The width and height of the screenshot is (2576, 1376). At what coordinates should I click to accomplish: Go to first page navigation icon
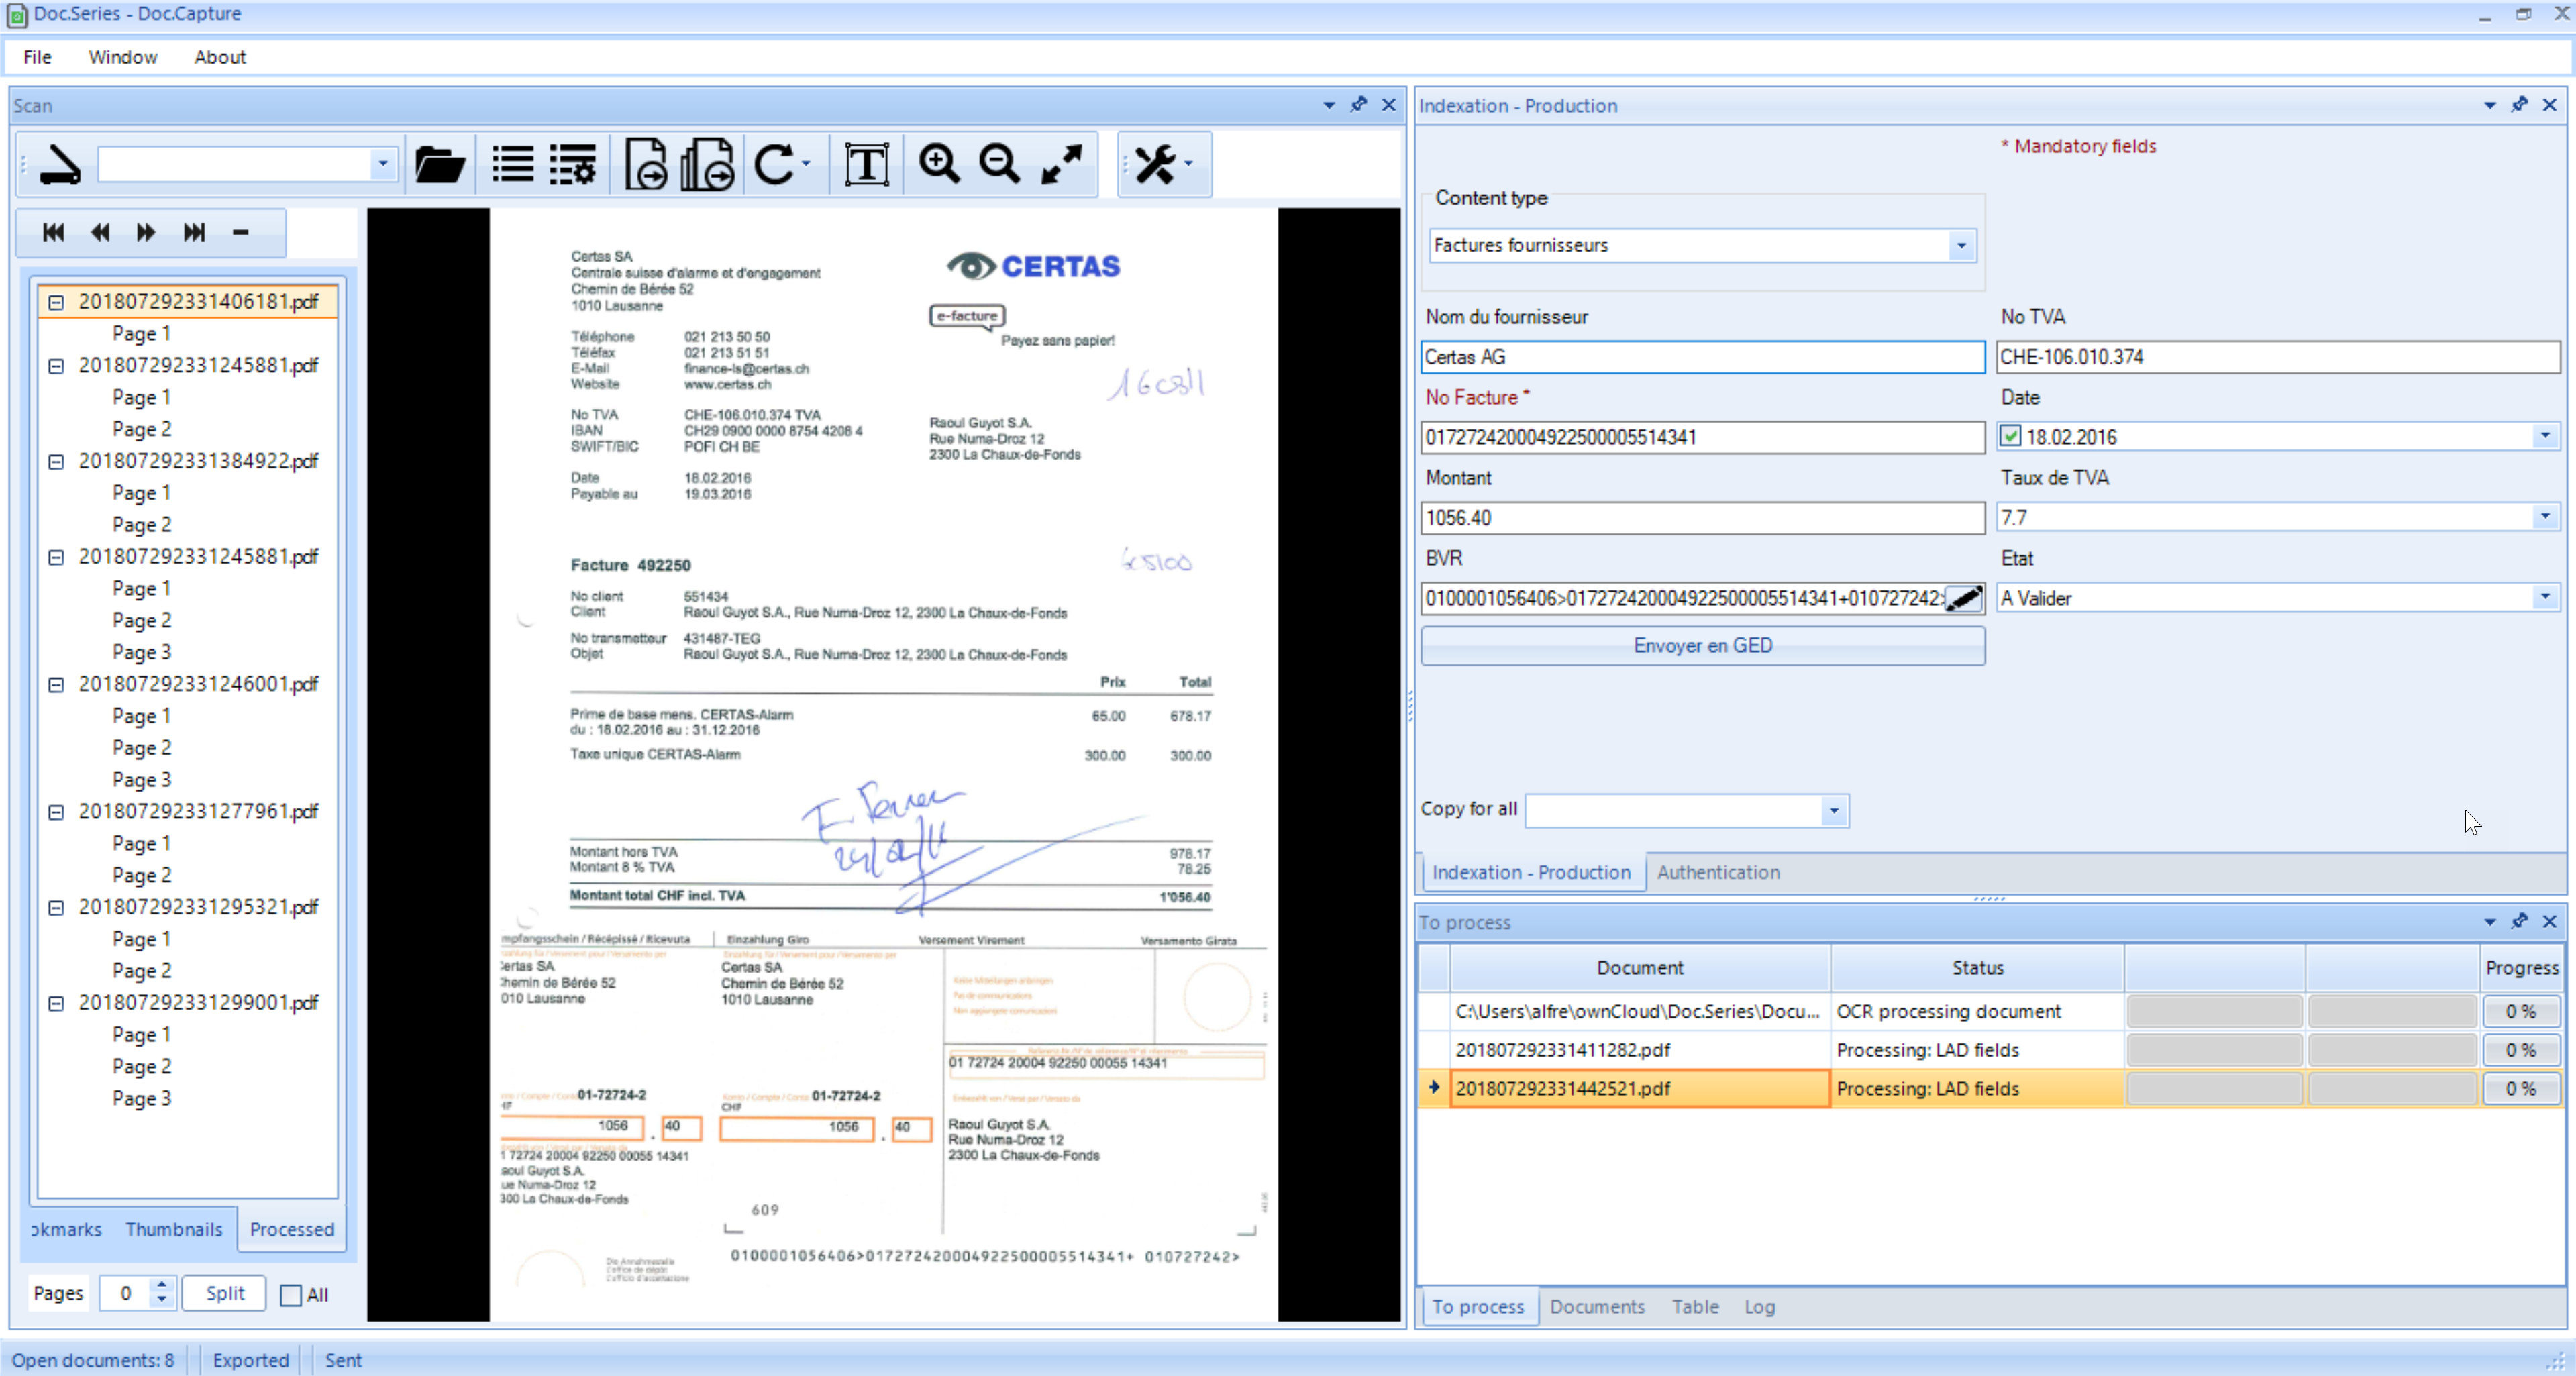[54, 232]
